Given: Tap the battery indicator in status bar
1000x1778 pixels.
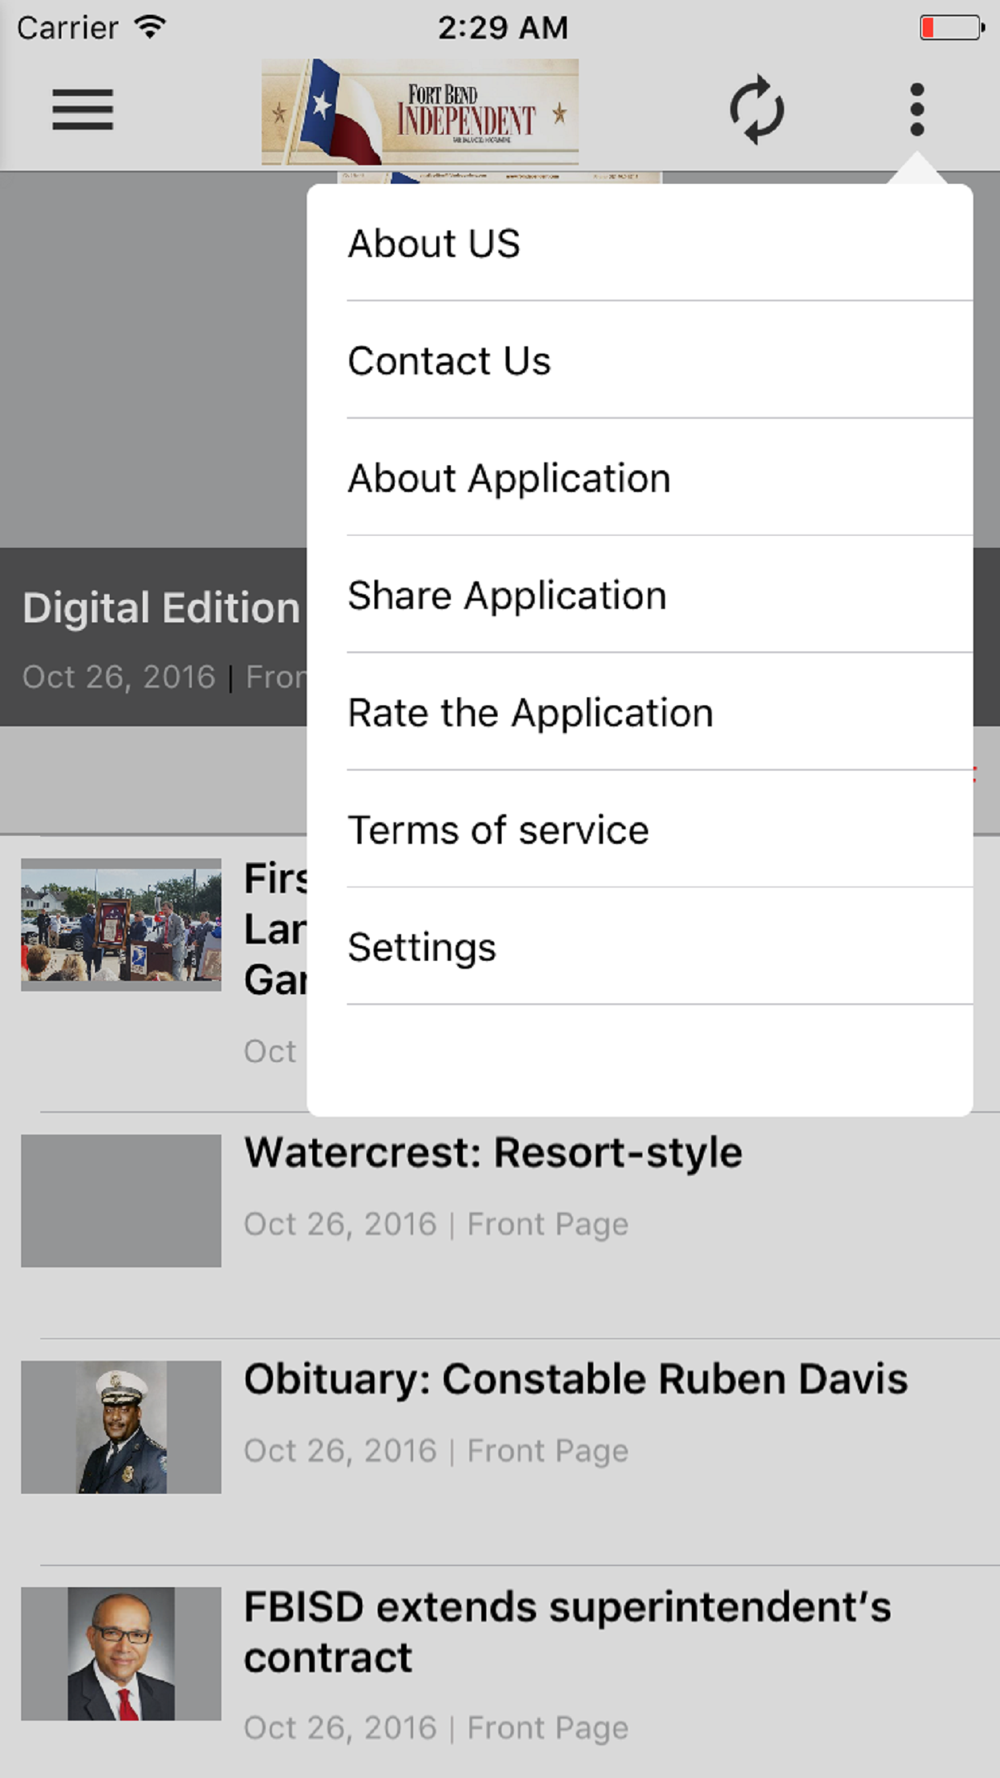Looking at the screenshot, I should click(x=952, y=27).
